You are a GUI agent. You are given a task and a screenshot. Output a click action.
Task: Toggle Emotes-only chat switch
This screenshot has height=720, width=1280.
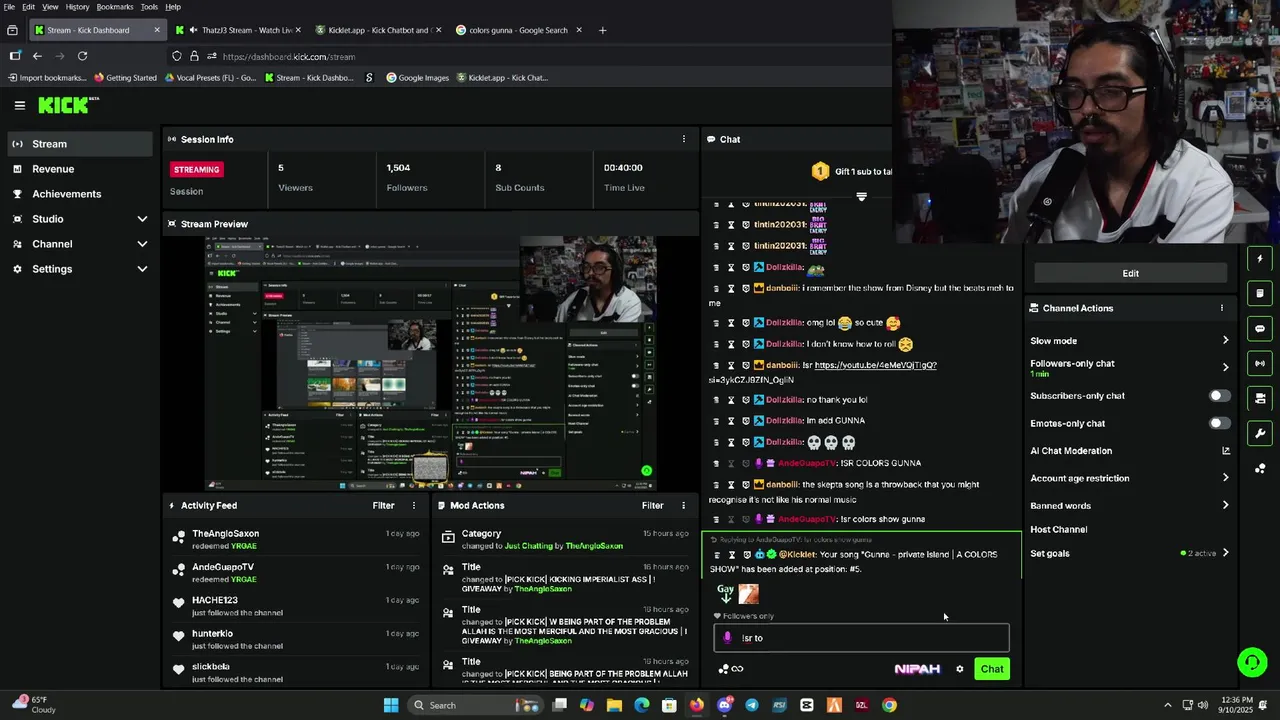click(x=1219, y=423)
